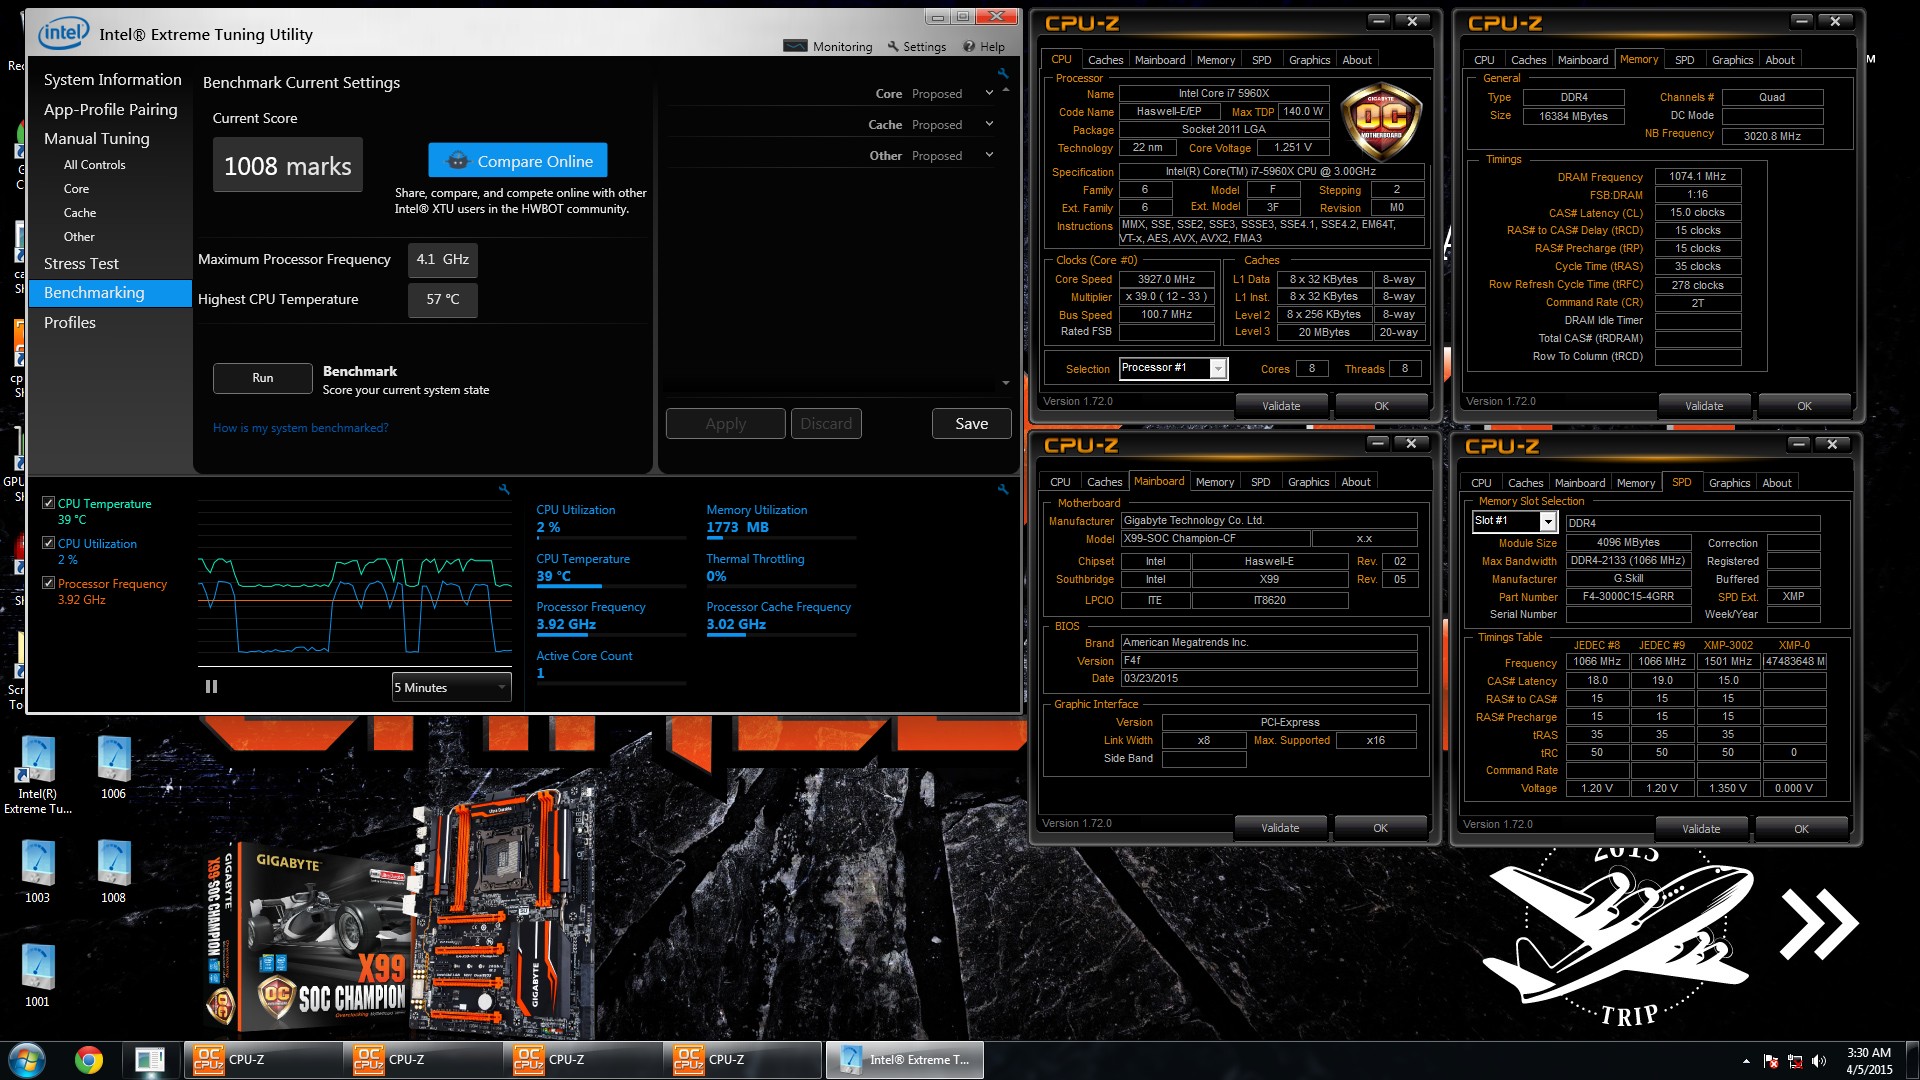The image size is (1920, 1080).
Task: Click the Compare Online button
Action: pyautogui.click(x=518, y=161)
